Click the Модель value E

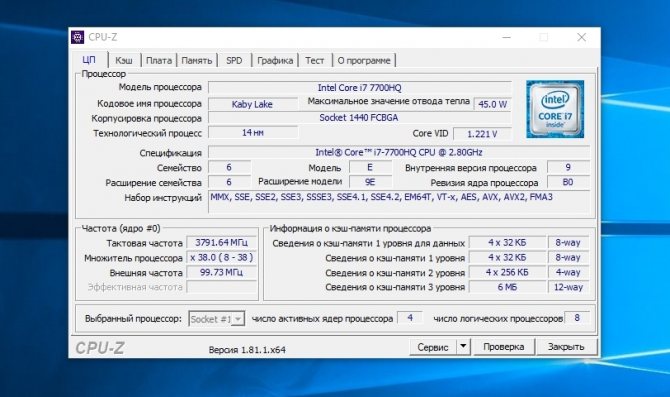[370, 167]
